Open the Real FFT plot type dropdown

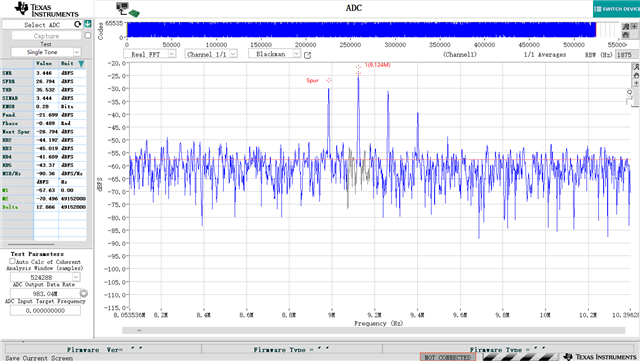coord(150,54)
